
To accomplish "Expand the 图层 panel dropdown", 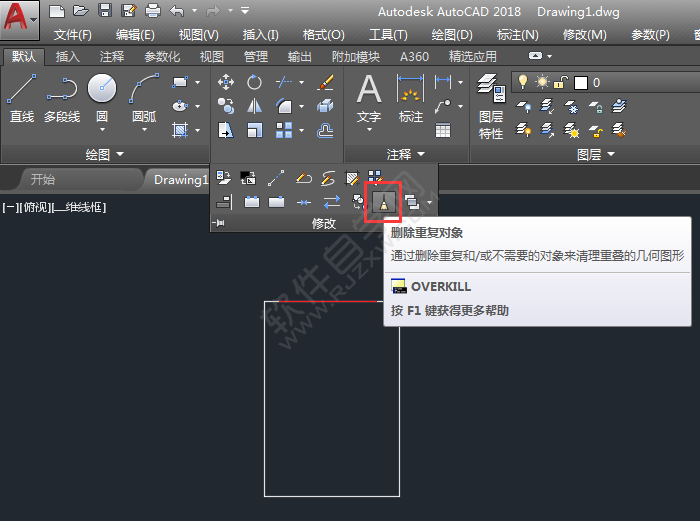I will coord(596,154).
